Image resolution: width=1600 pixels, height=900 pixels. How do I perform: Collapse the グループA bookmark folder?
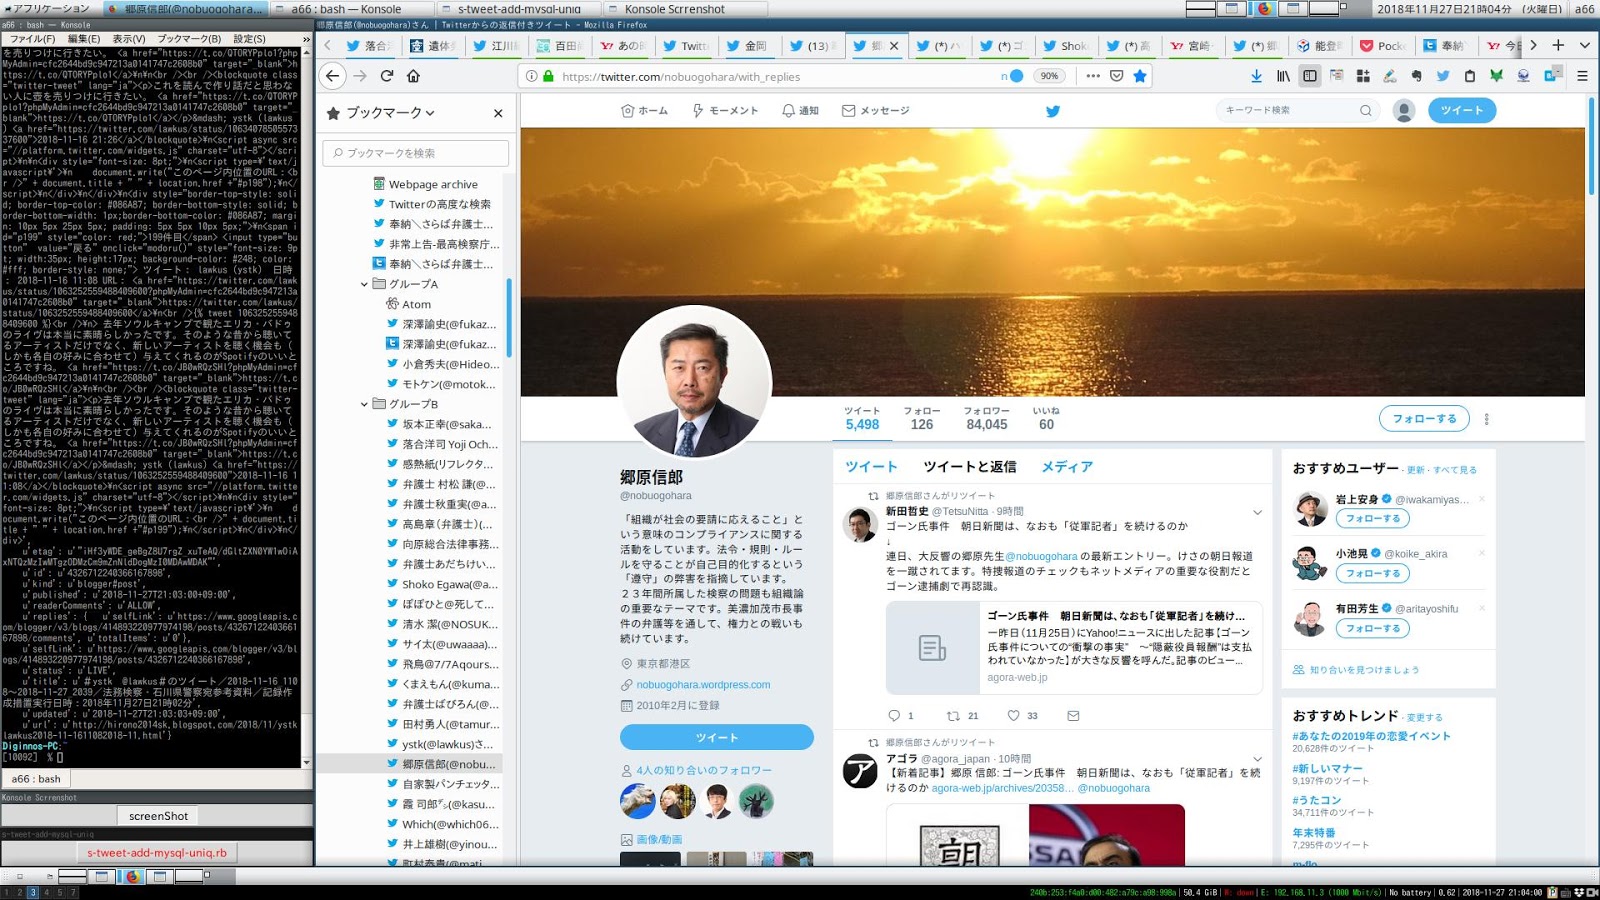coord(365,284)
